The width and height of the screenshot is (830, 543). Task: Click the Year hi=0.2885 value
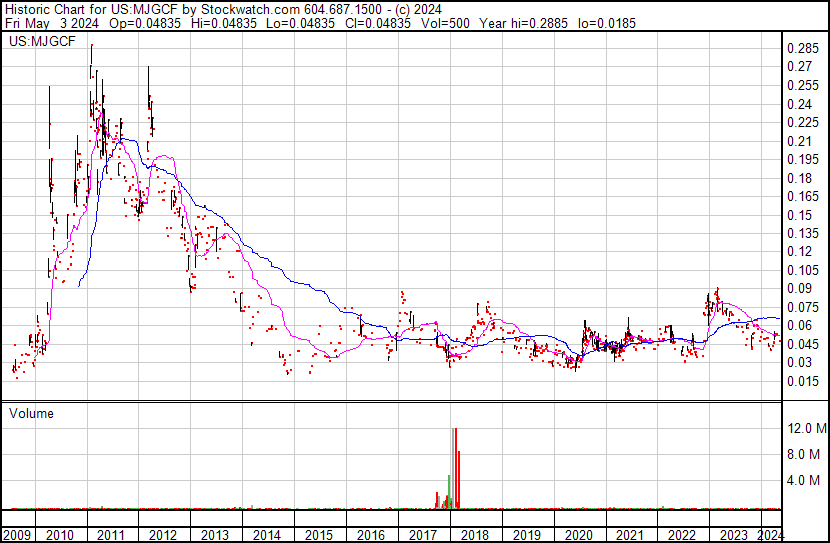523,23
